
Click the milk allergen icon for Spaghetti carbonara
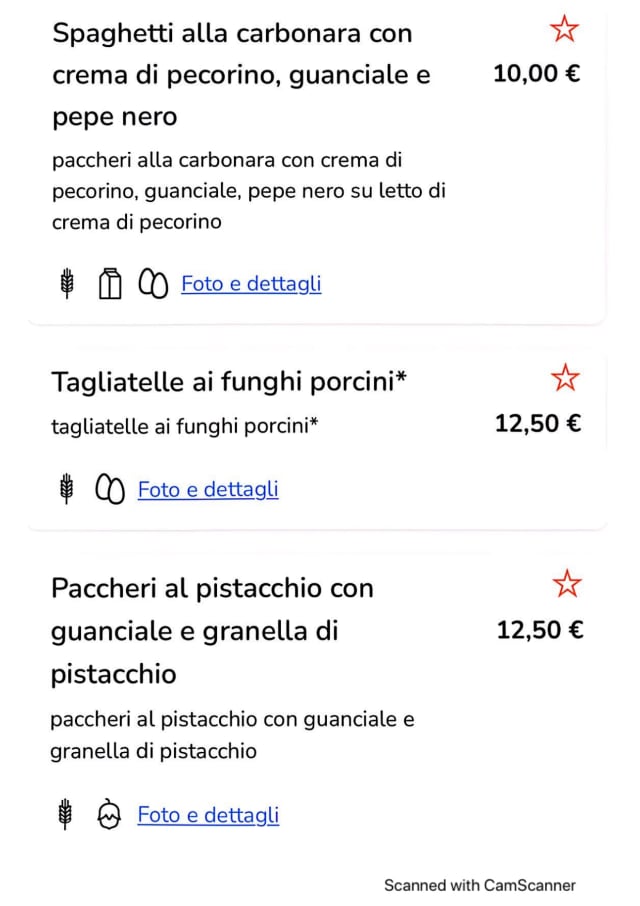click(109, 284)
